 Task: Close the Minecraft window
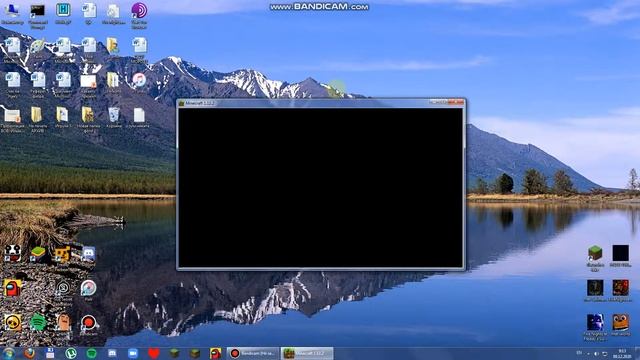coord(456,102)
